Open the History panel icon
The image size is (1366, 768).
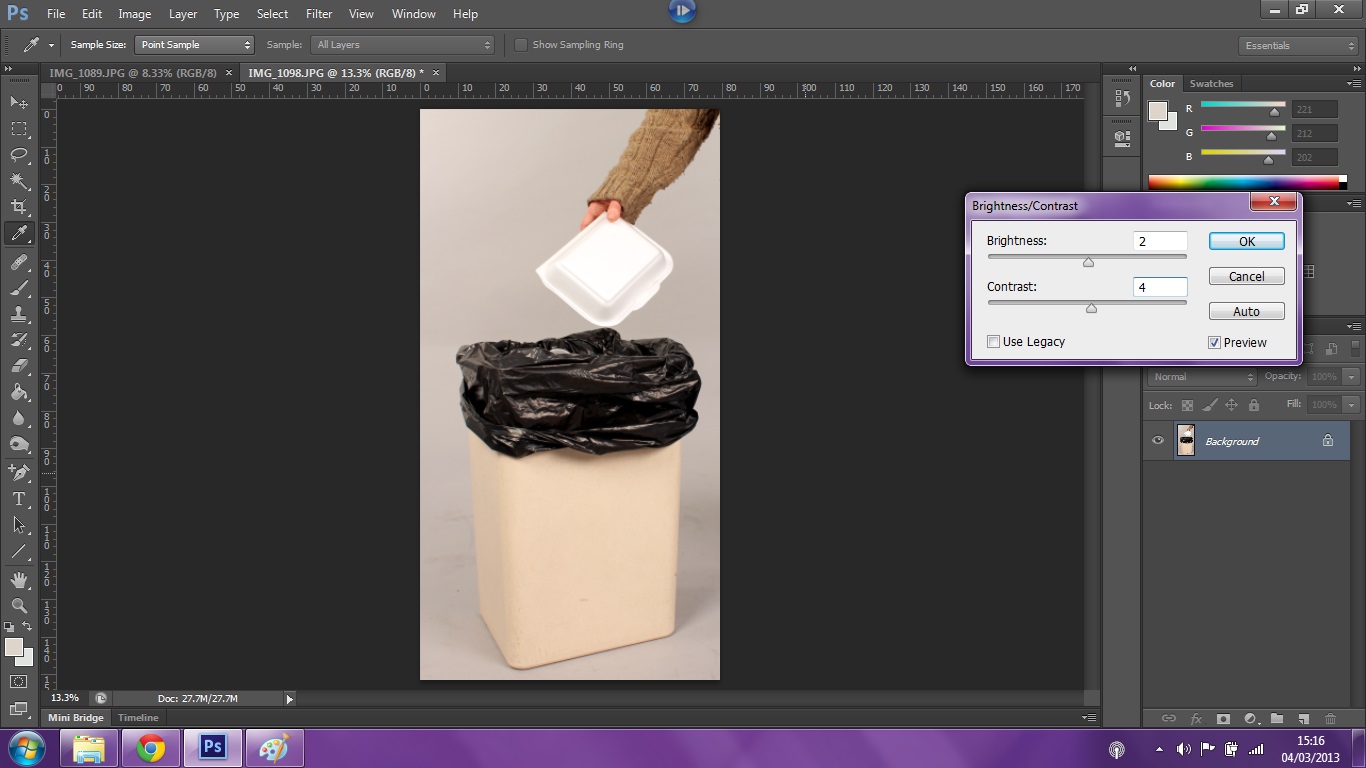(1121, 99)
